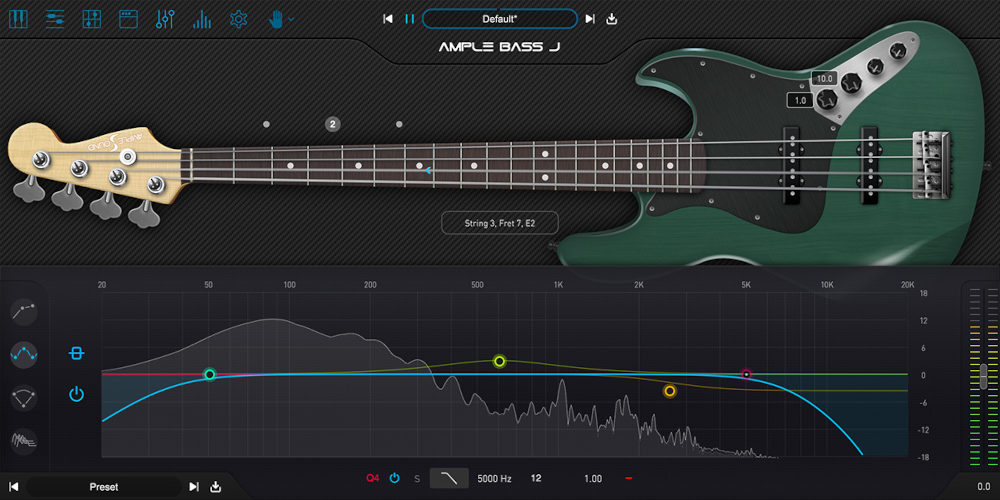
Task: Click the 20K frequency axis label
Action: point(907,284)
